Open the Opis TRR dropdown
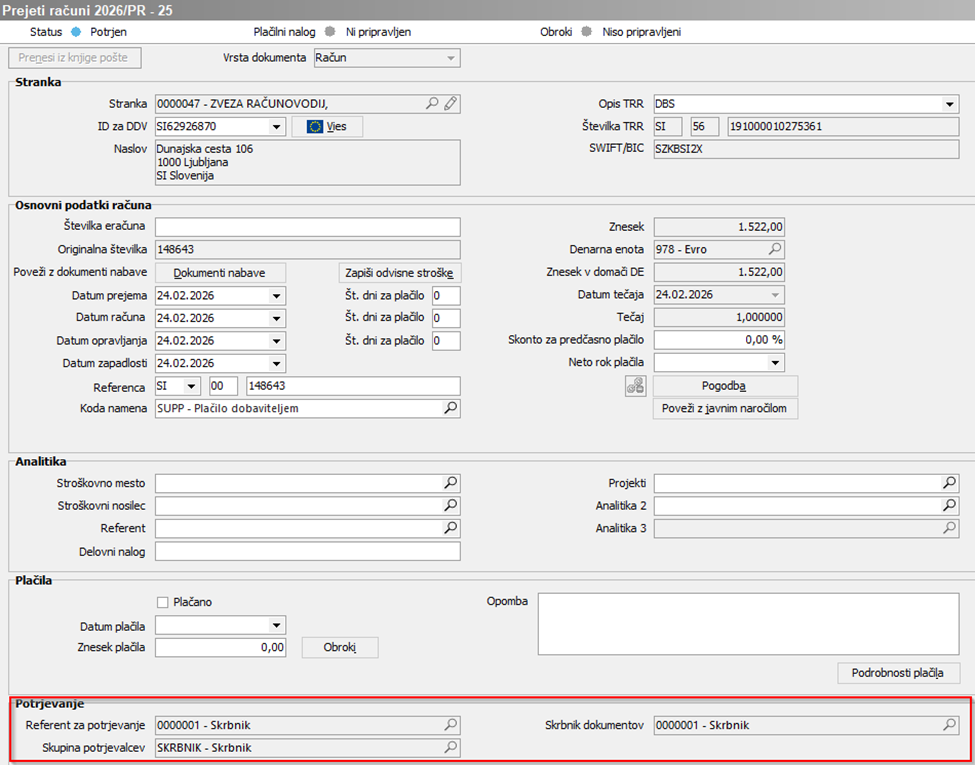The width and height of the screenshot is (975, 765). (950, 103)
